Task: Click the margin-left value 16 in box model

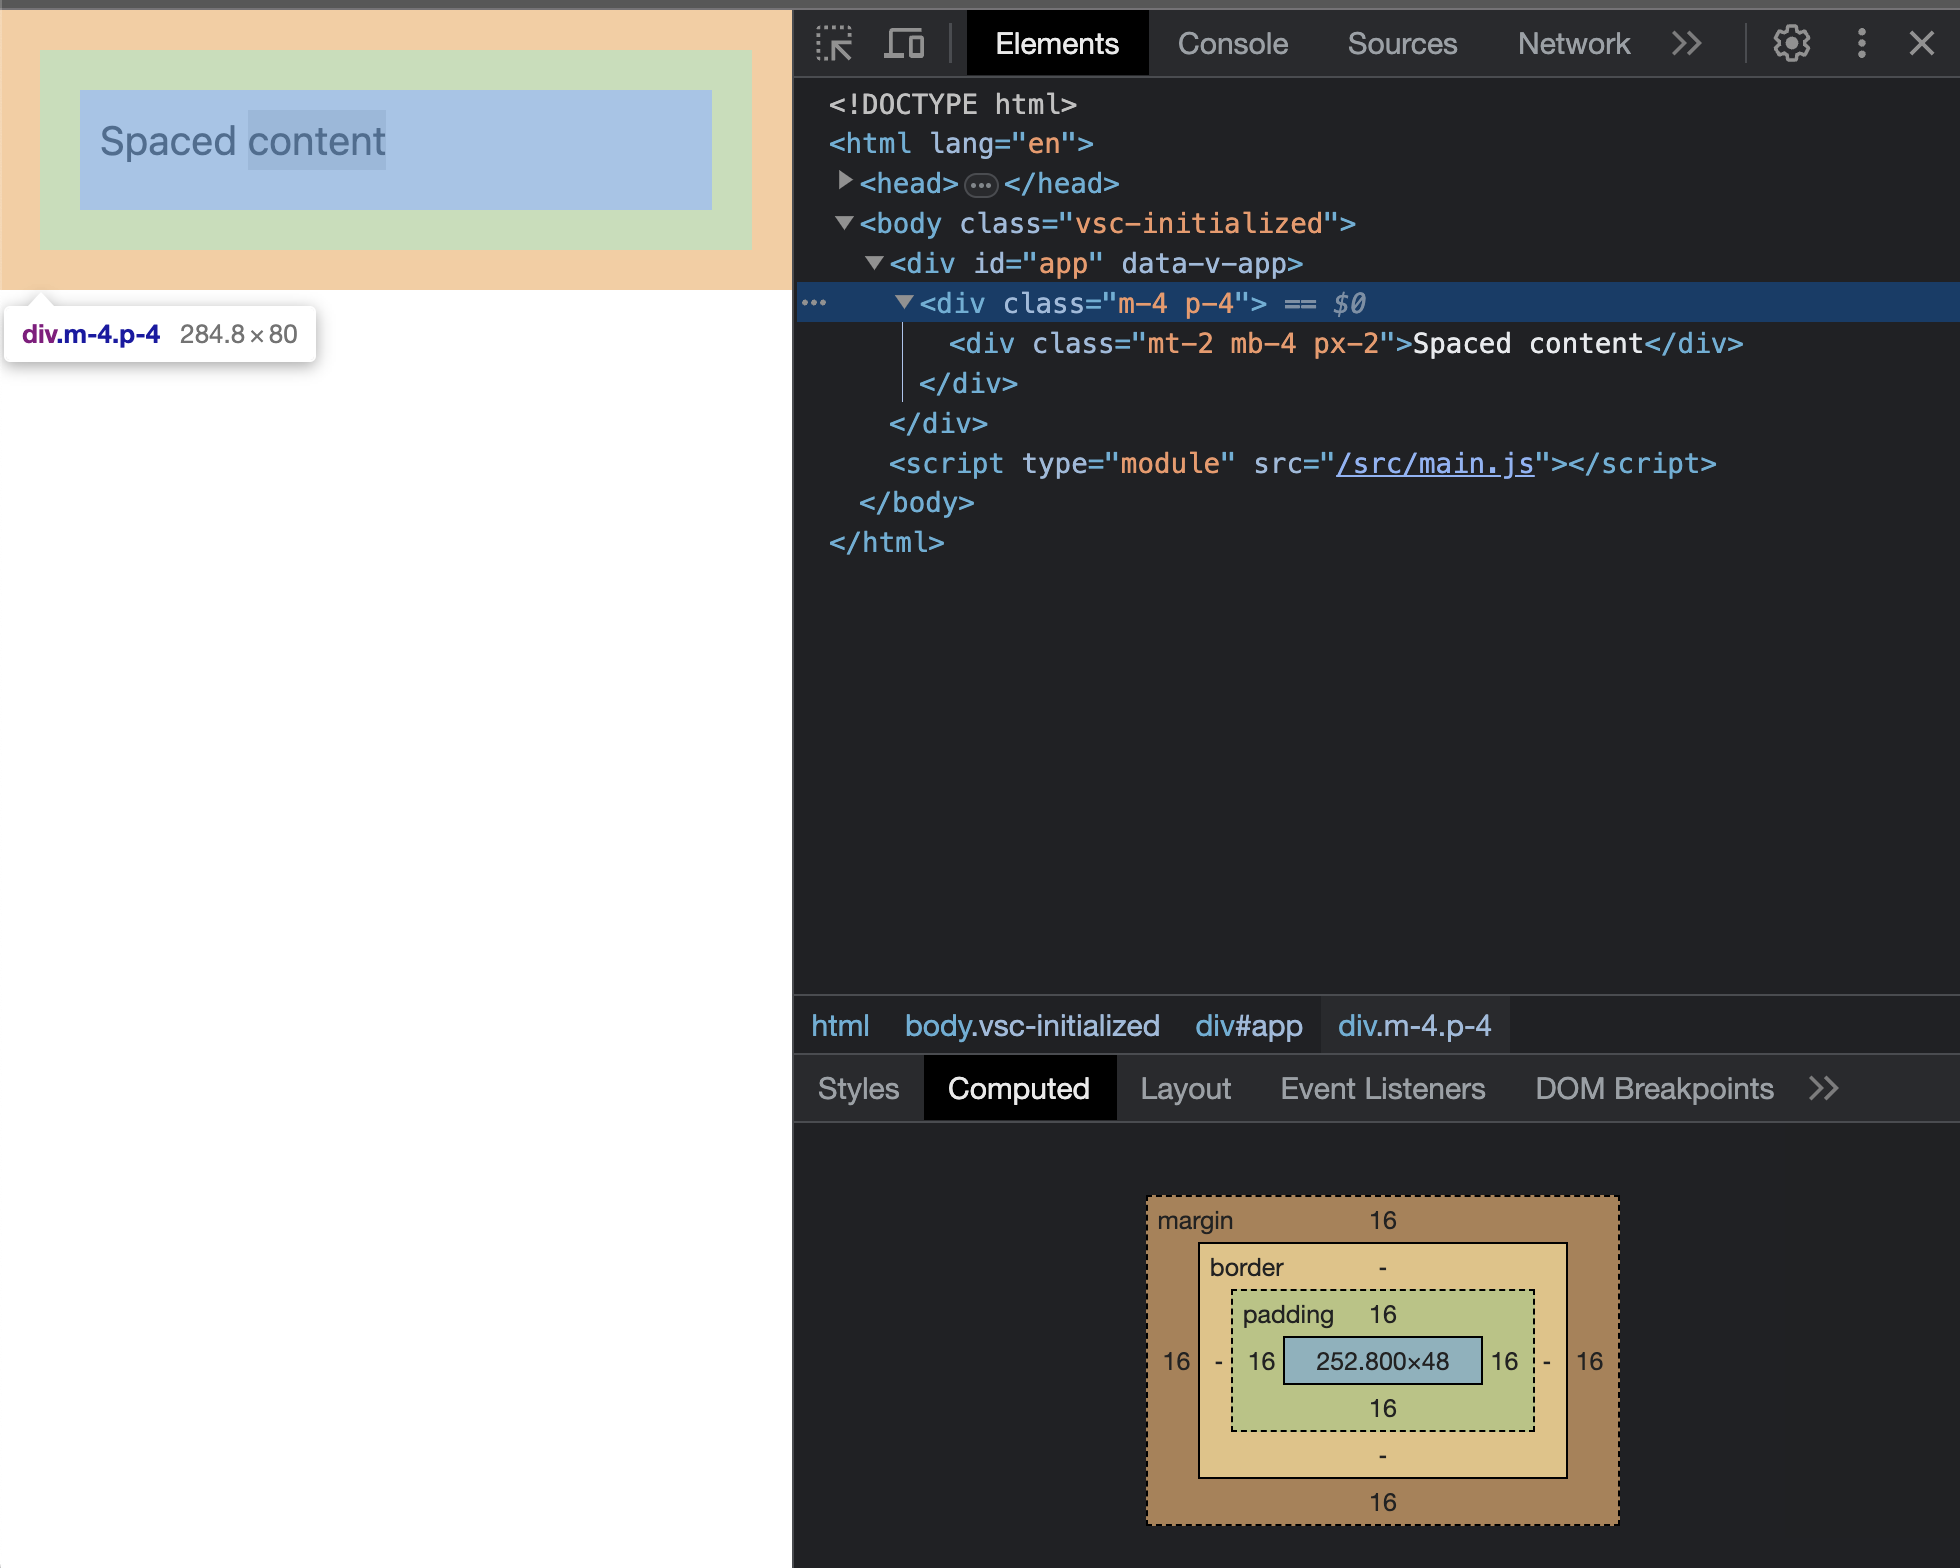Action: click(1177, 1361)
